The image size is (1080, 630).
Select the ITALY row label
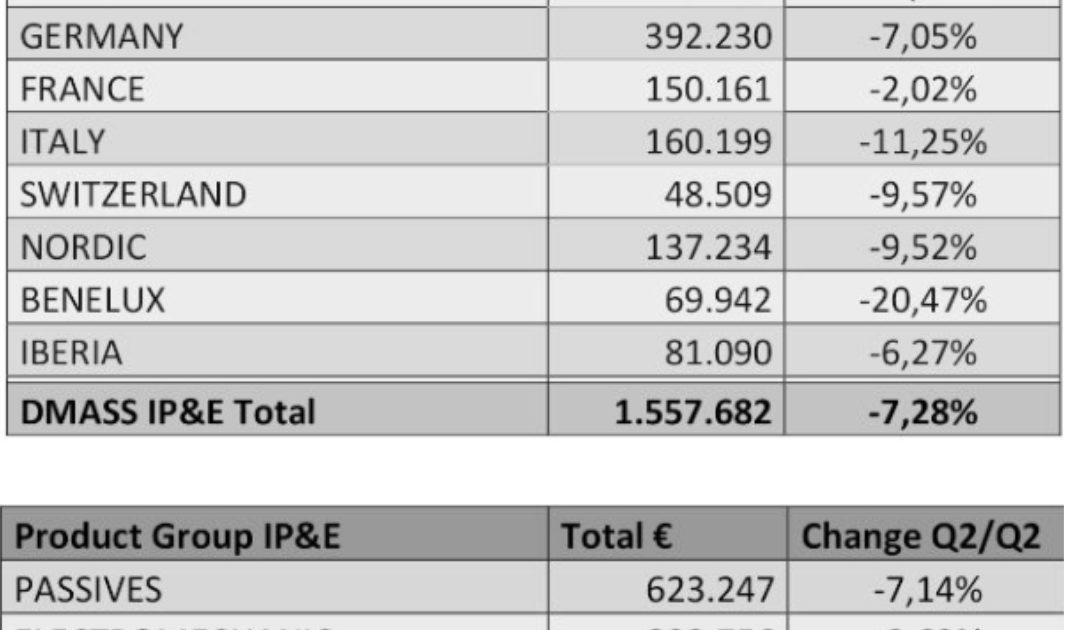62,141
